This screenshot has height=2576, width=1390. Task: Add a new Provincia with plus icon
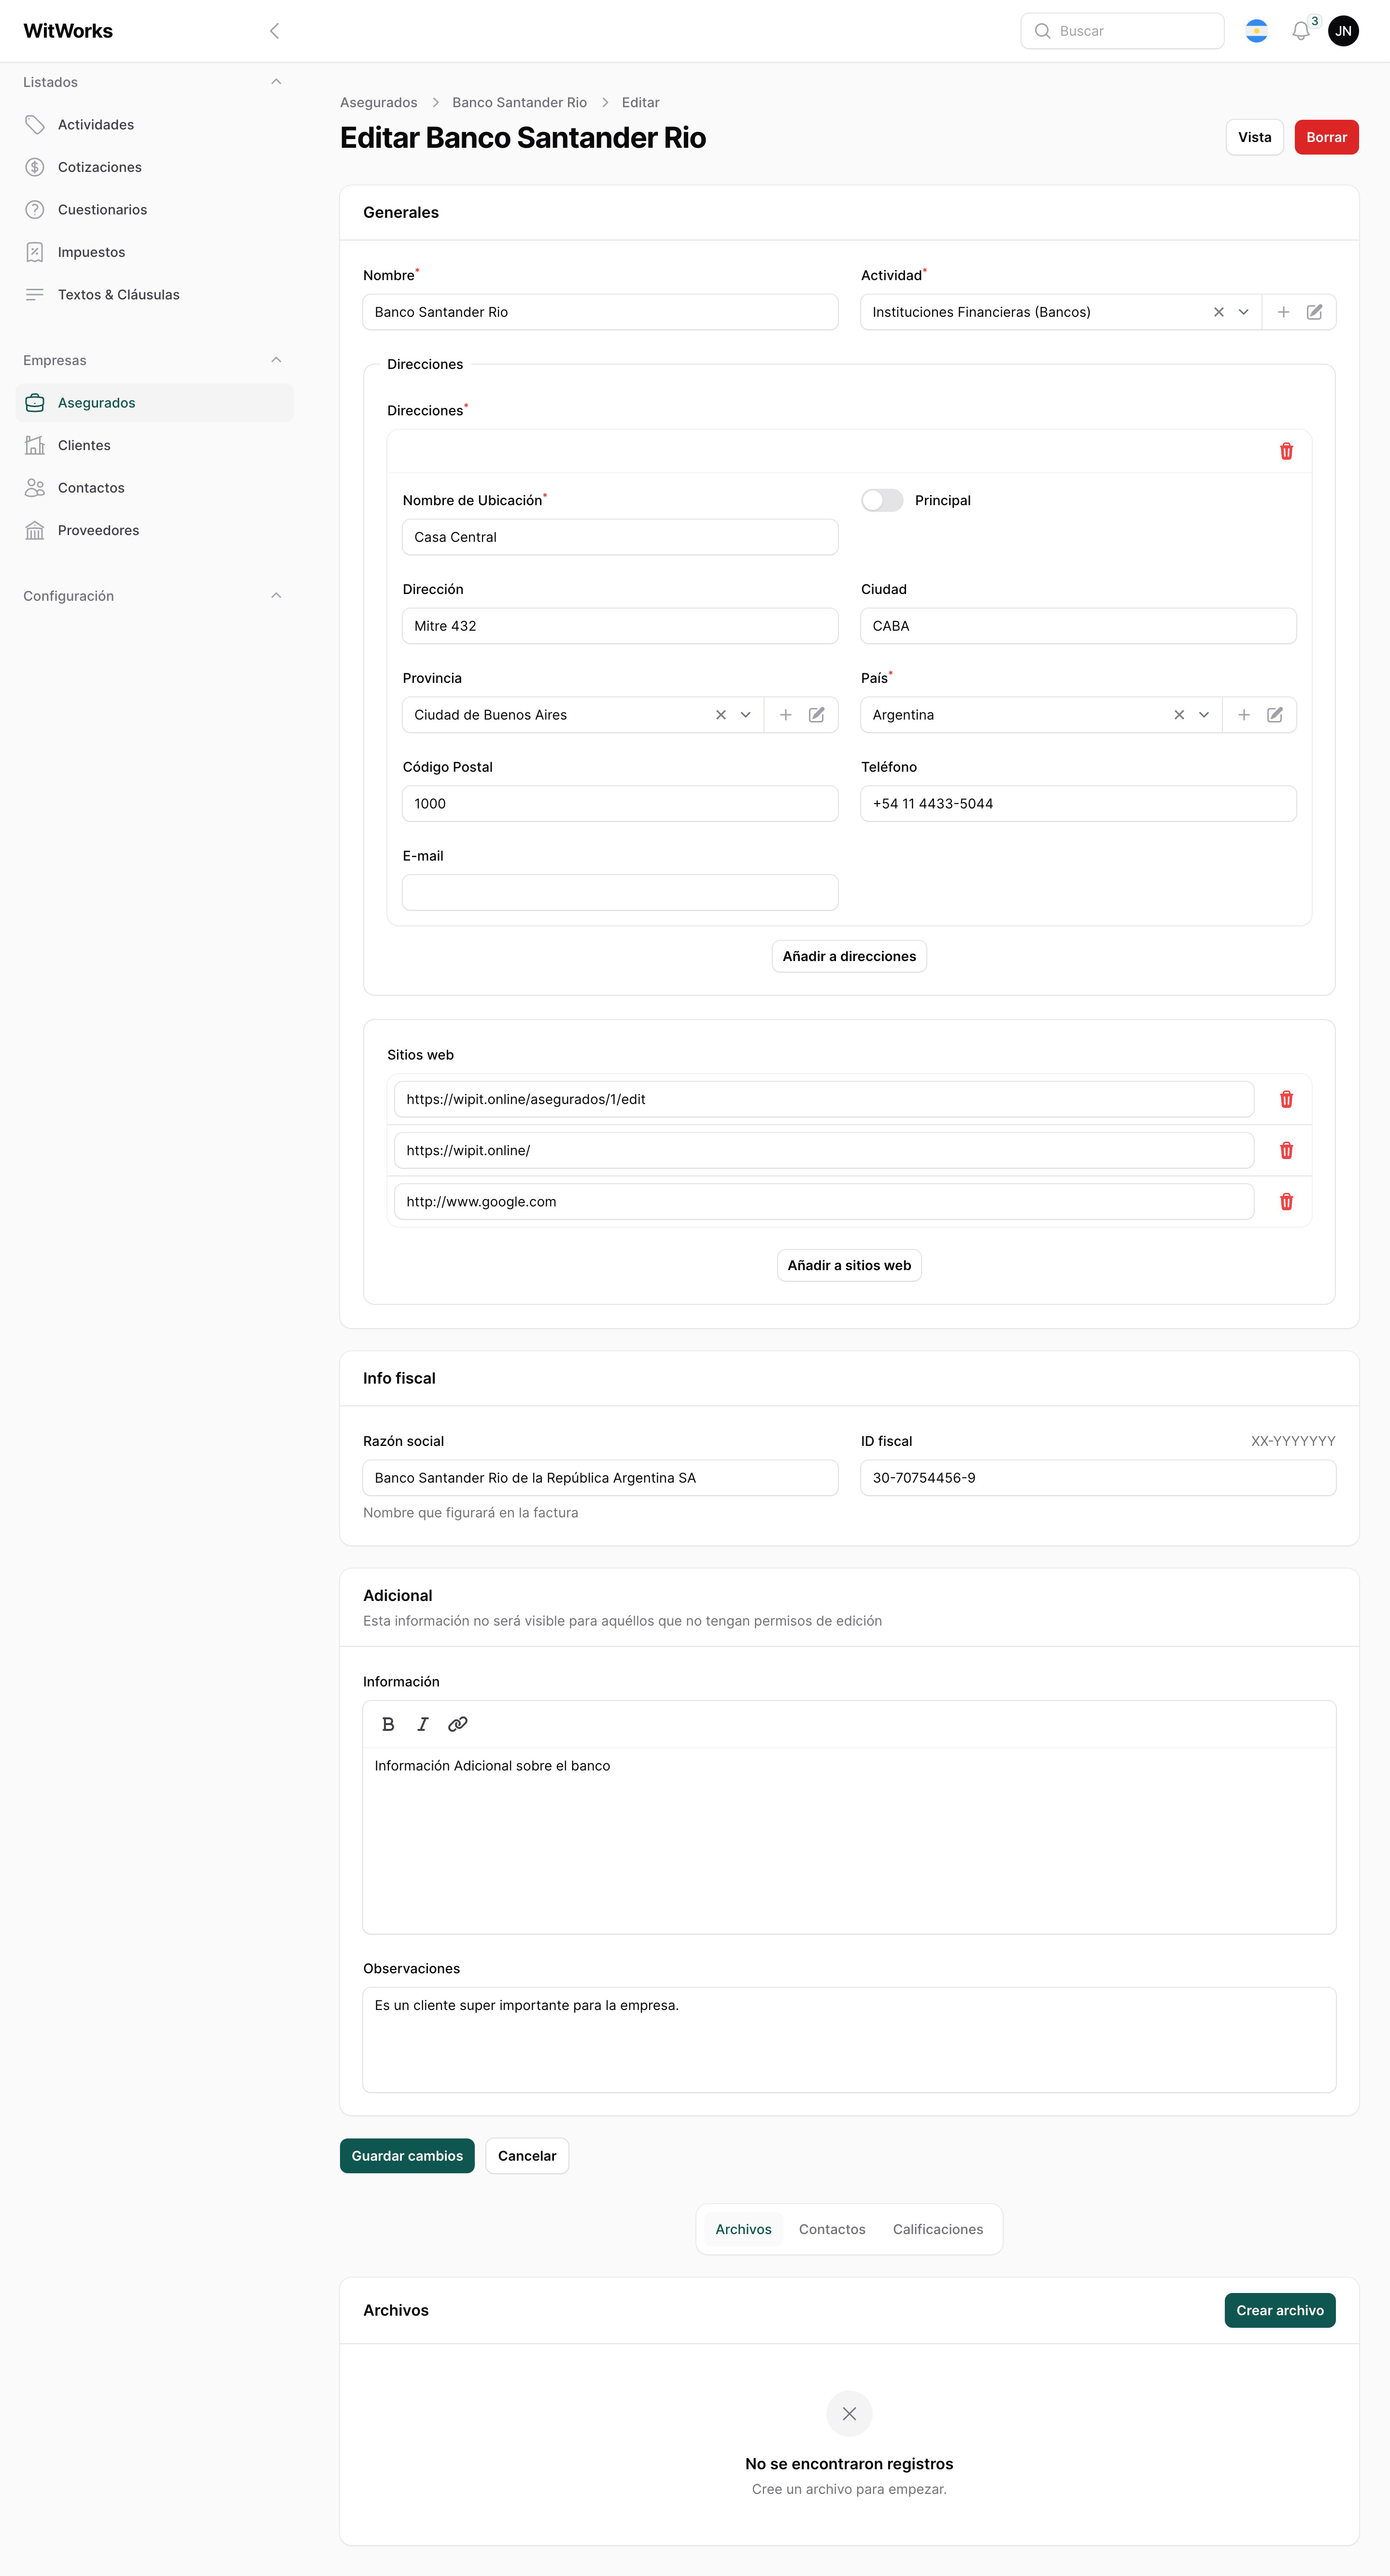coord(785,715)
